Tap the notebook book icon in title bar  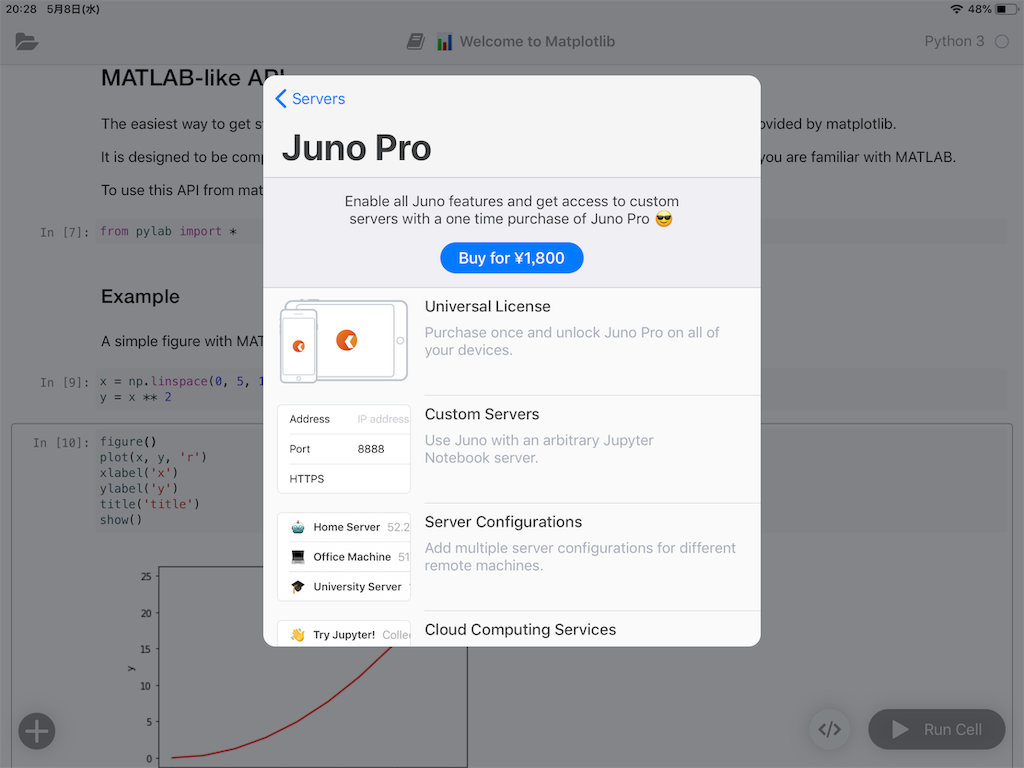pos(415,42)
